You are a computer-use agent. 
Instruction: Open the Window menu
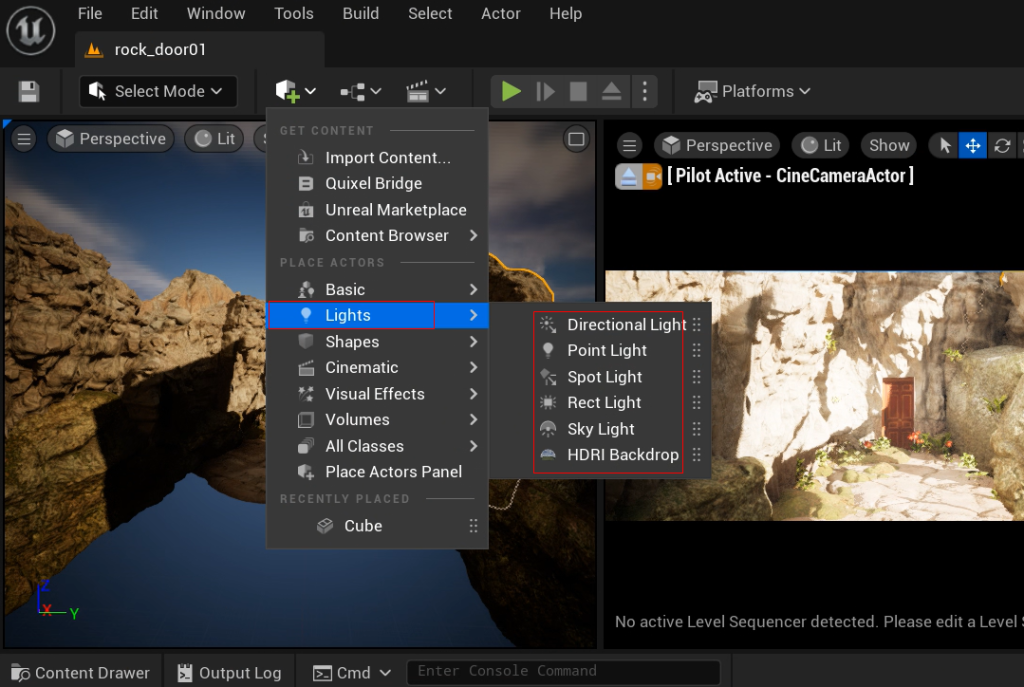[x=216, y=14]
